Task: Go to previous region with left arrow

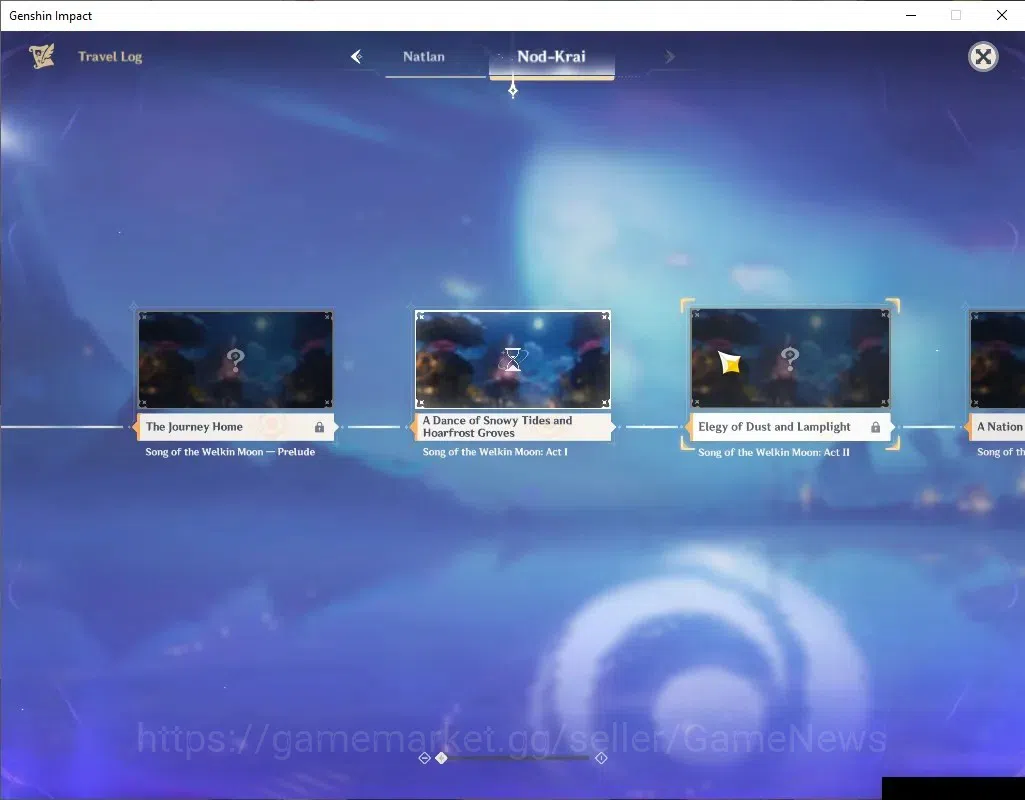Action: pyautogui.click(x=356, y=57)
